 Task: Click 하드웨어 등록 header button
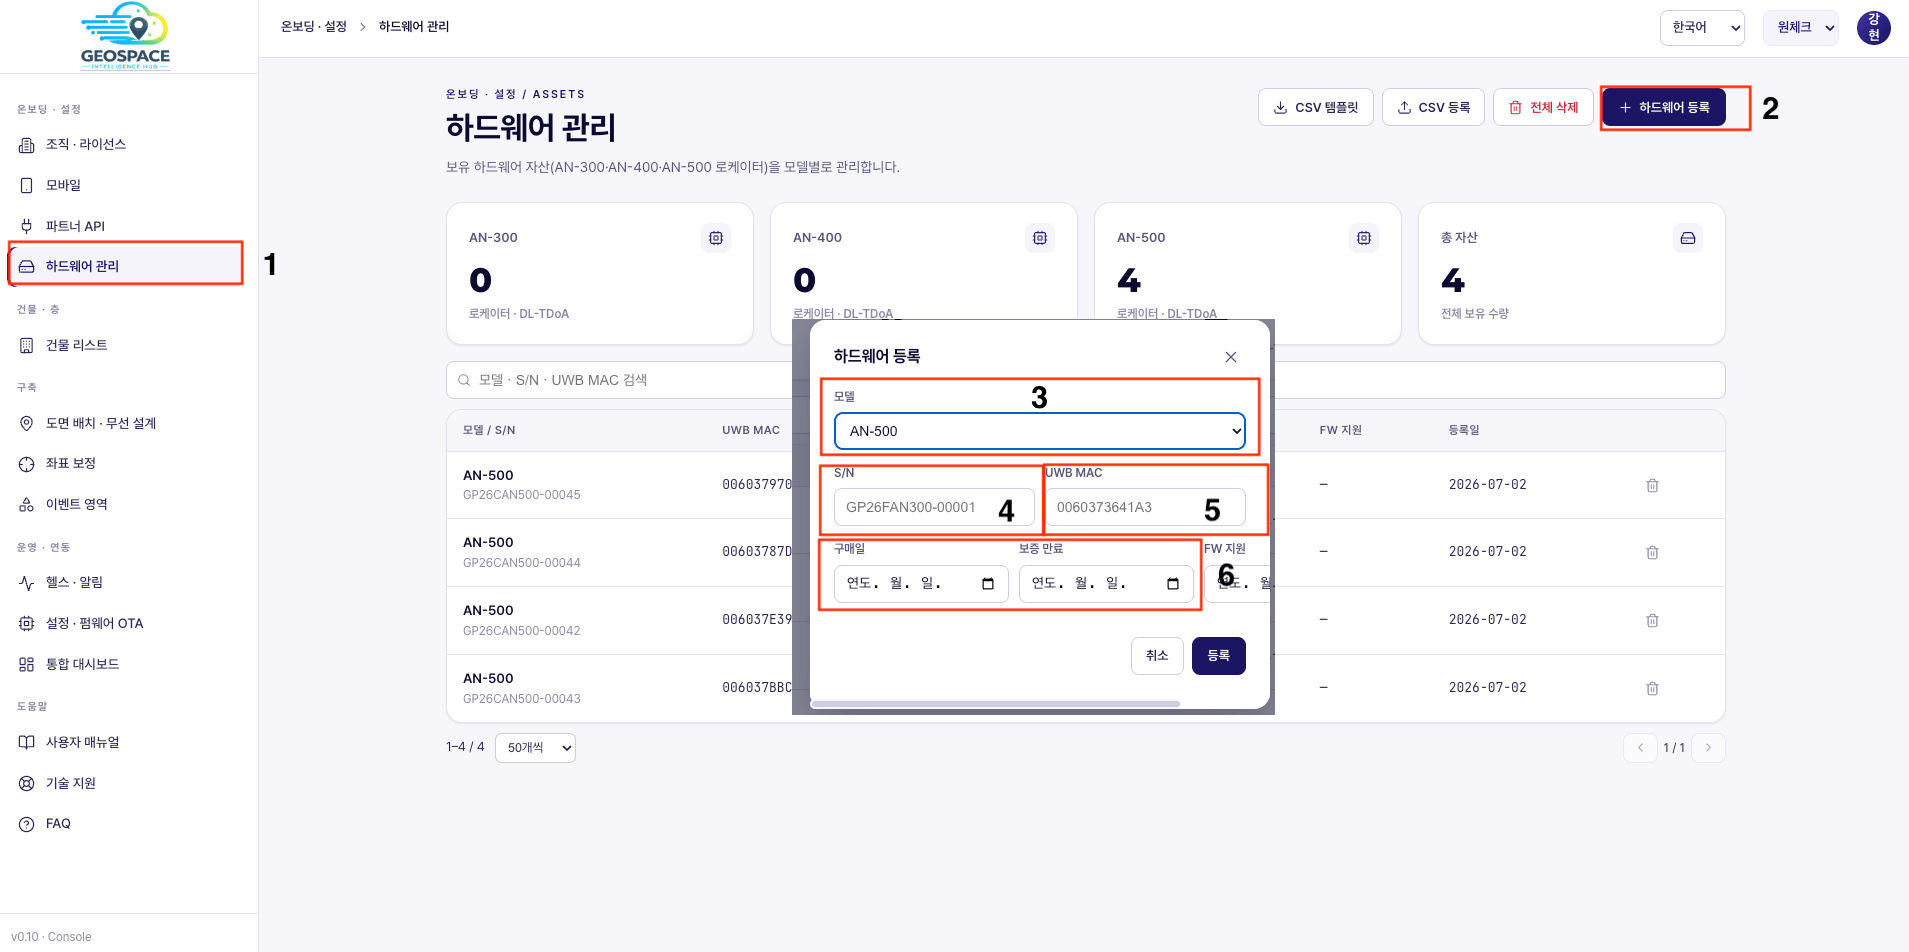click(1664, 107)
